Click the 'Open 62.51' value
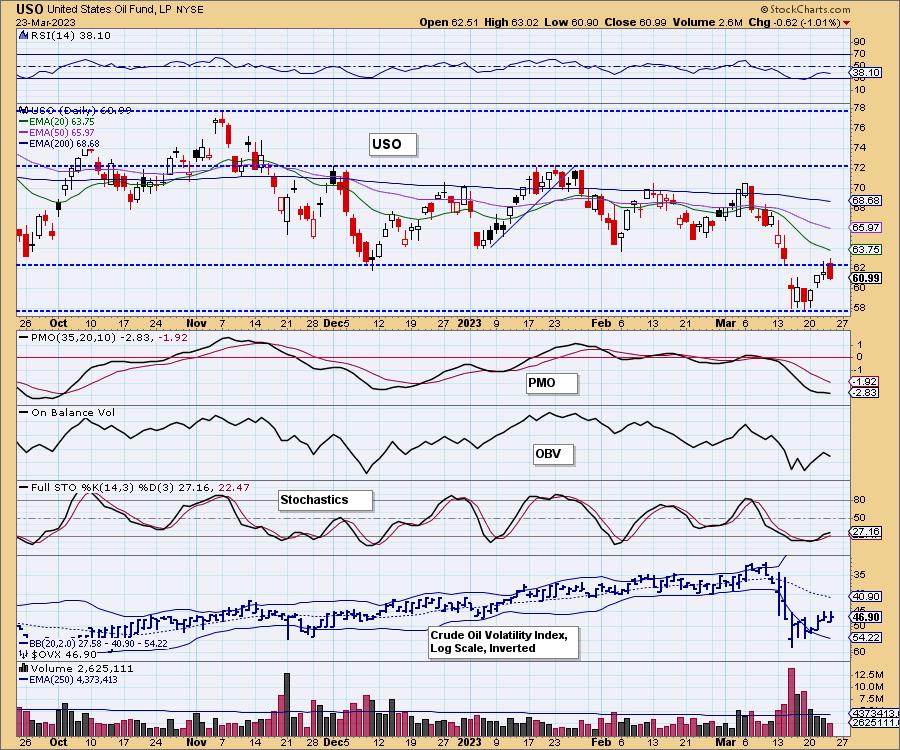 tap(449, 22)
